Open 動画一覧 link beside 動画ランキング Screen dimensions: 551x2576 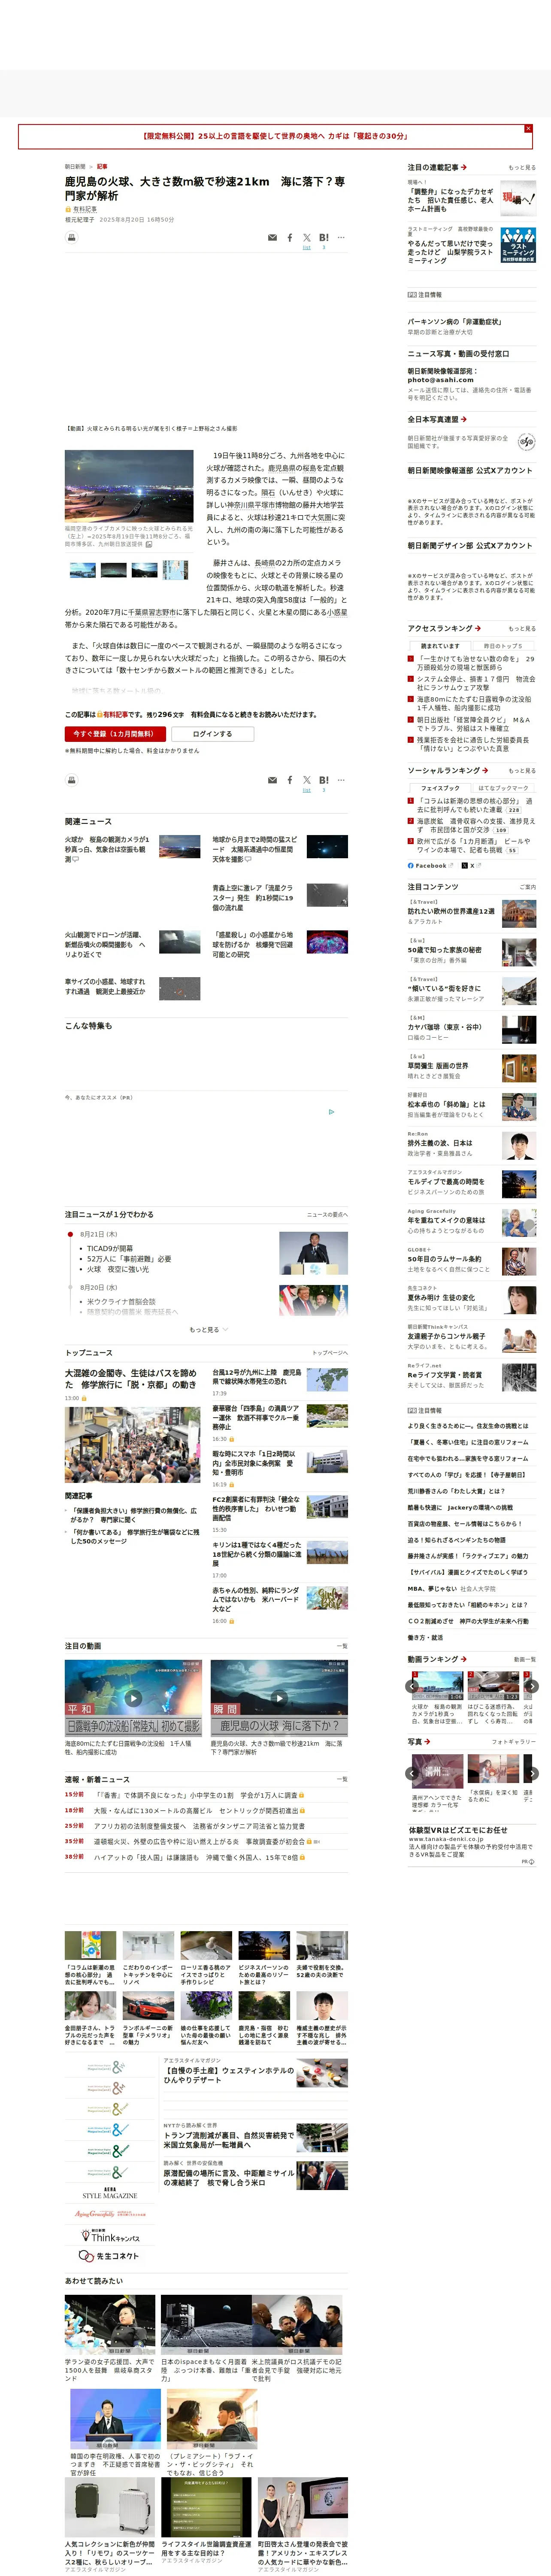point(525,1659)
